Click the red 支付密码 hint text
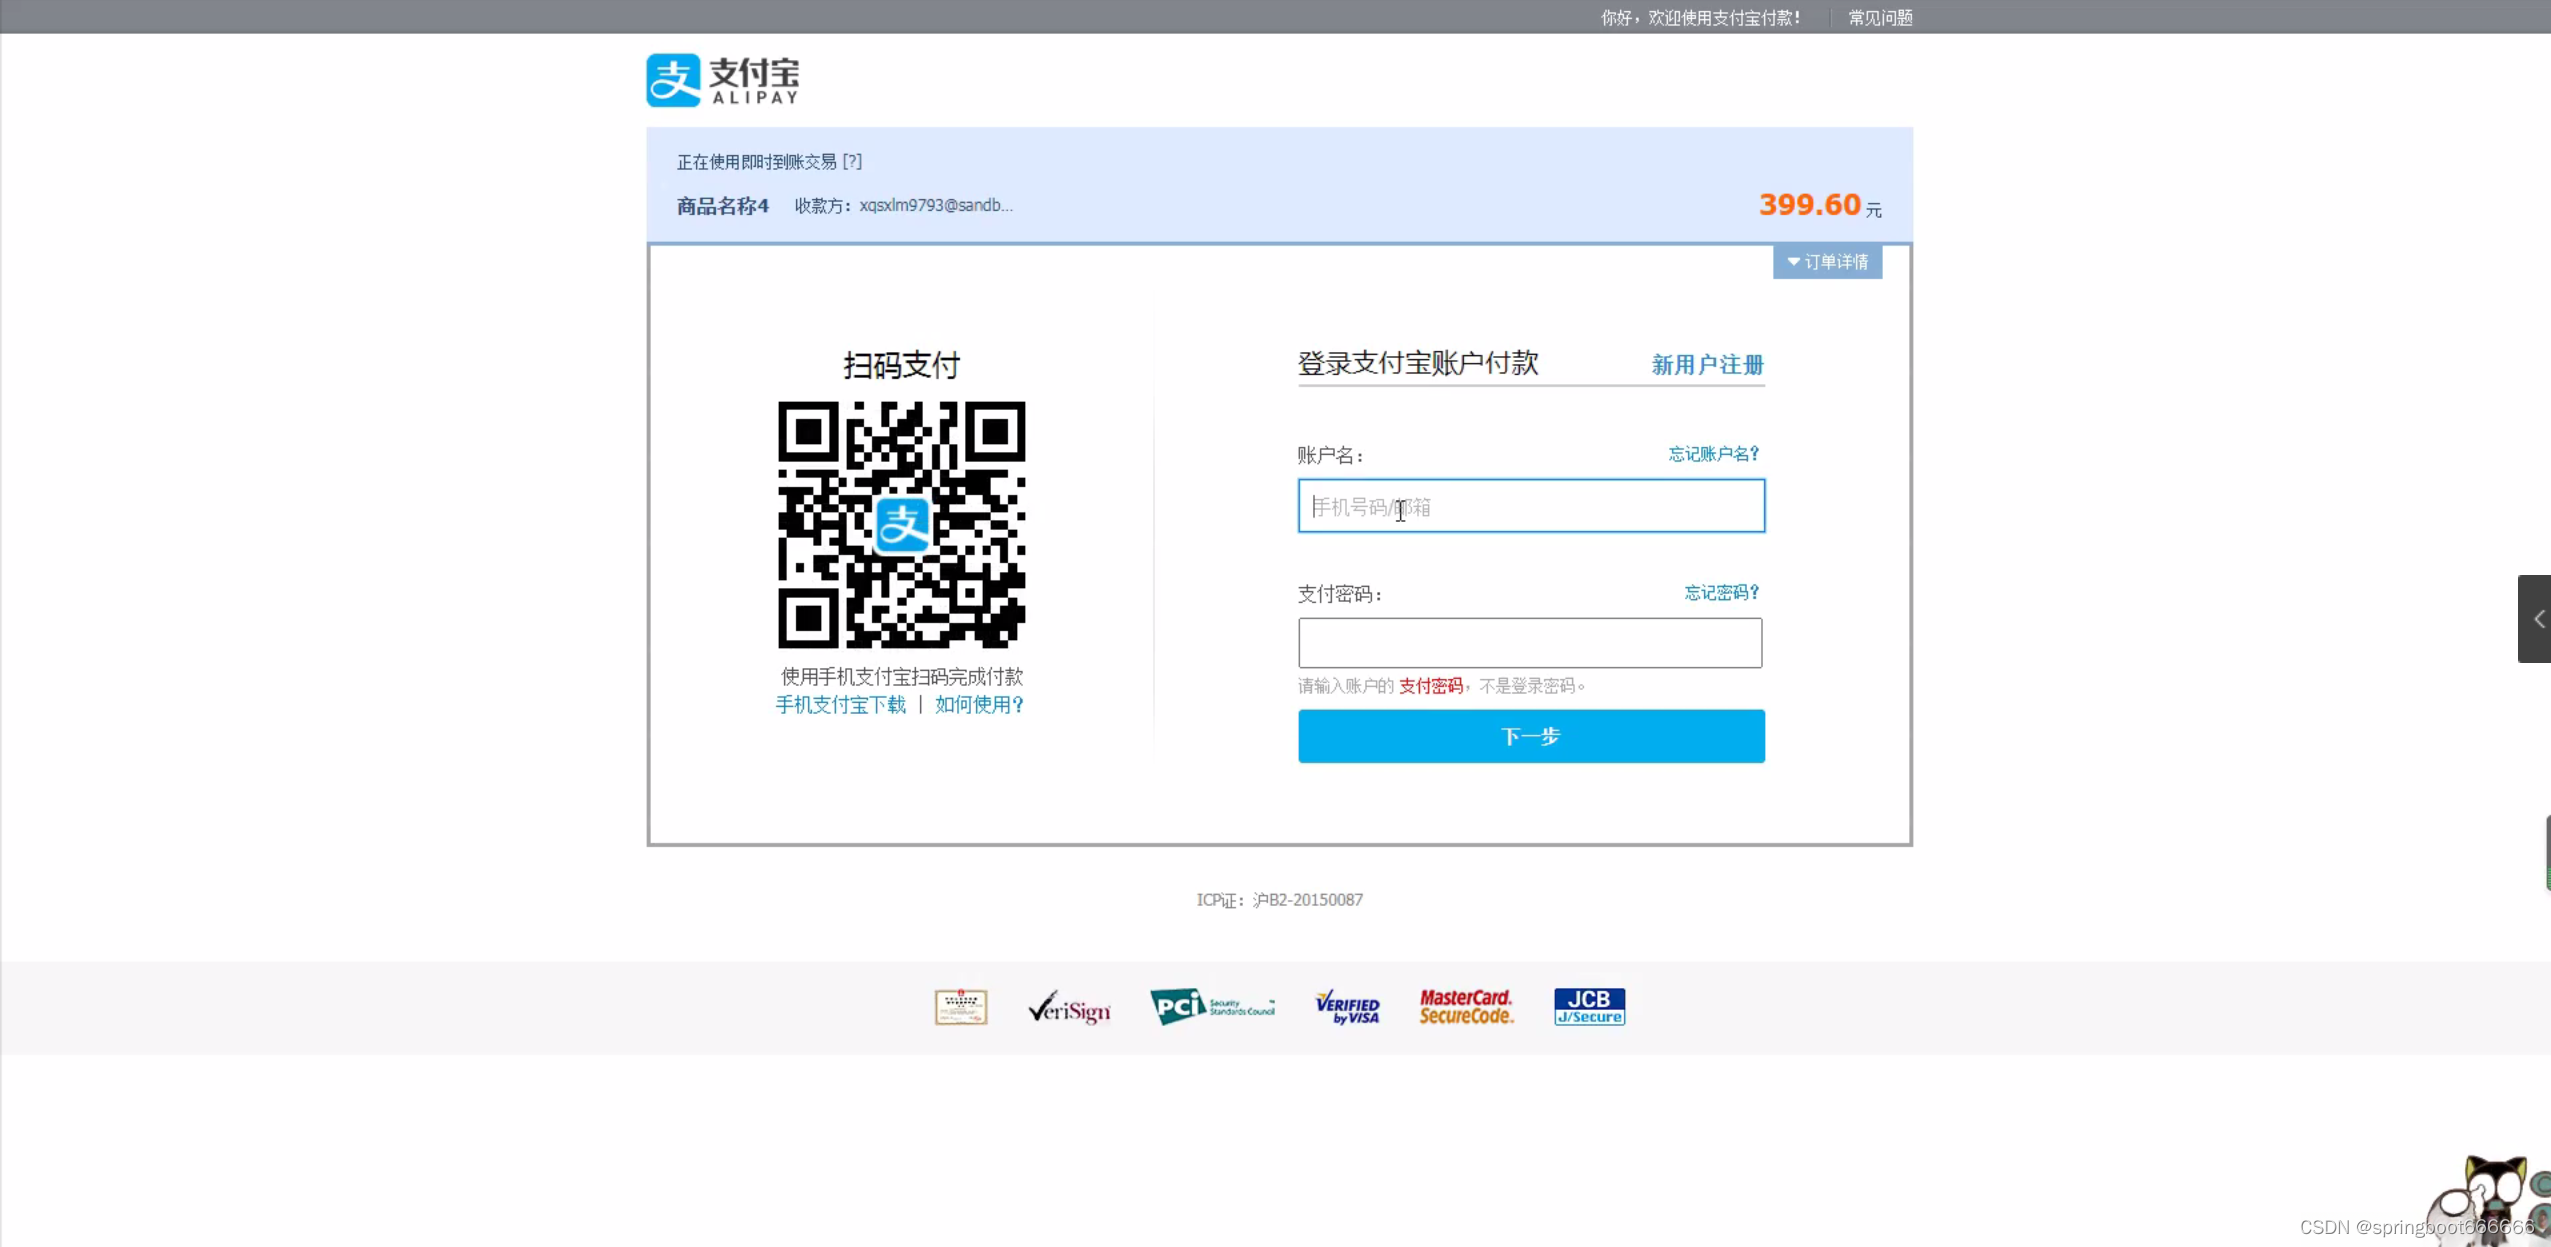2551x1247 pixels. pos(1430,686)
